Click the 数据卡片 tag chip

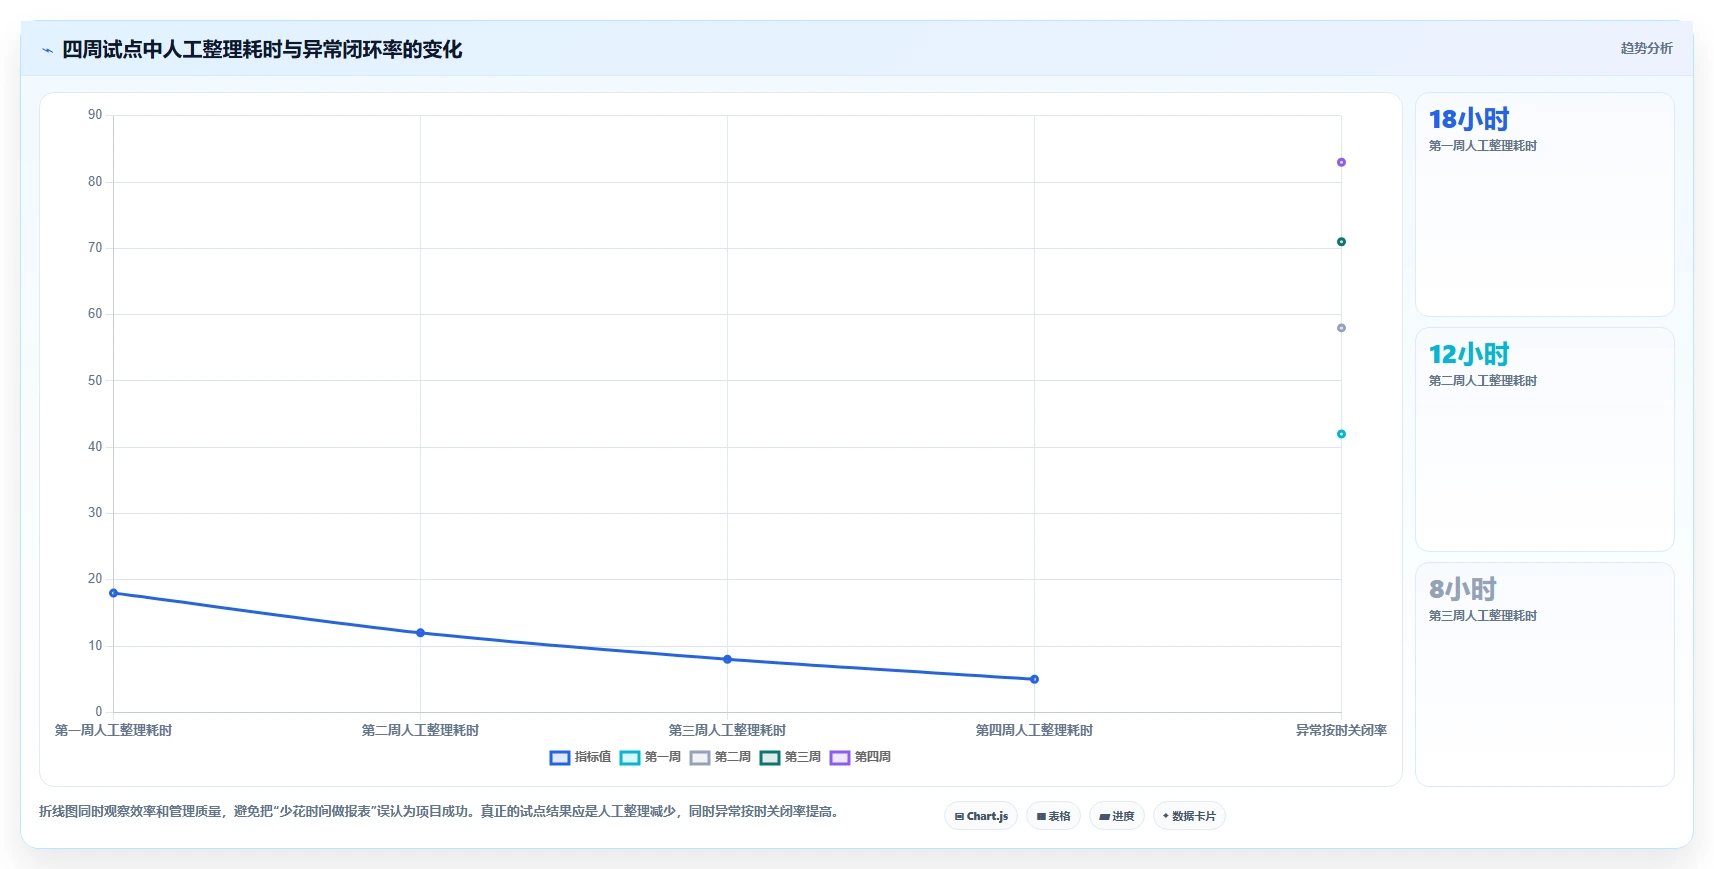[x=1189, y=816]
